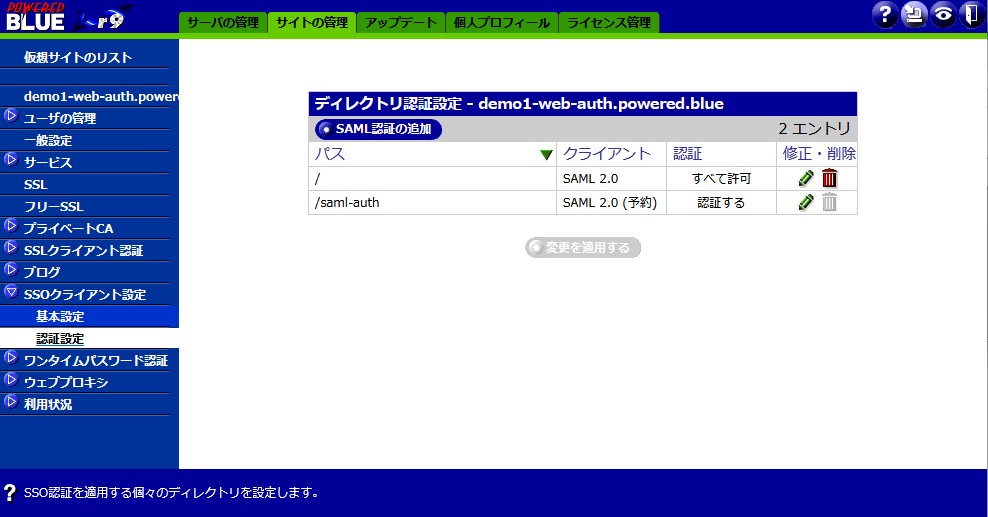Open SSL in sidebar
Image resolution: width=988 pixels, height=517 pixels.
click(x=35, y=185)
